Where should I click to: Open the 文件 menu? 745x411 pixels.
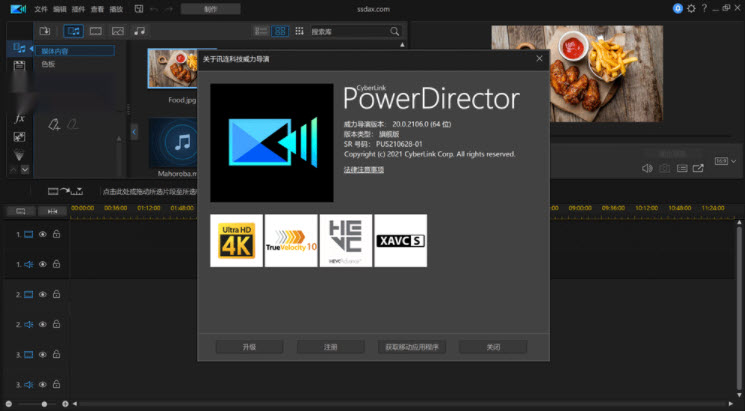(41, 8)
